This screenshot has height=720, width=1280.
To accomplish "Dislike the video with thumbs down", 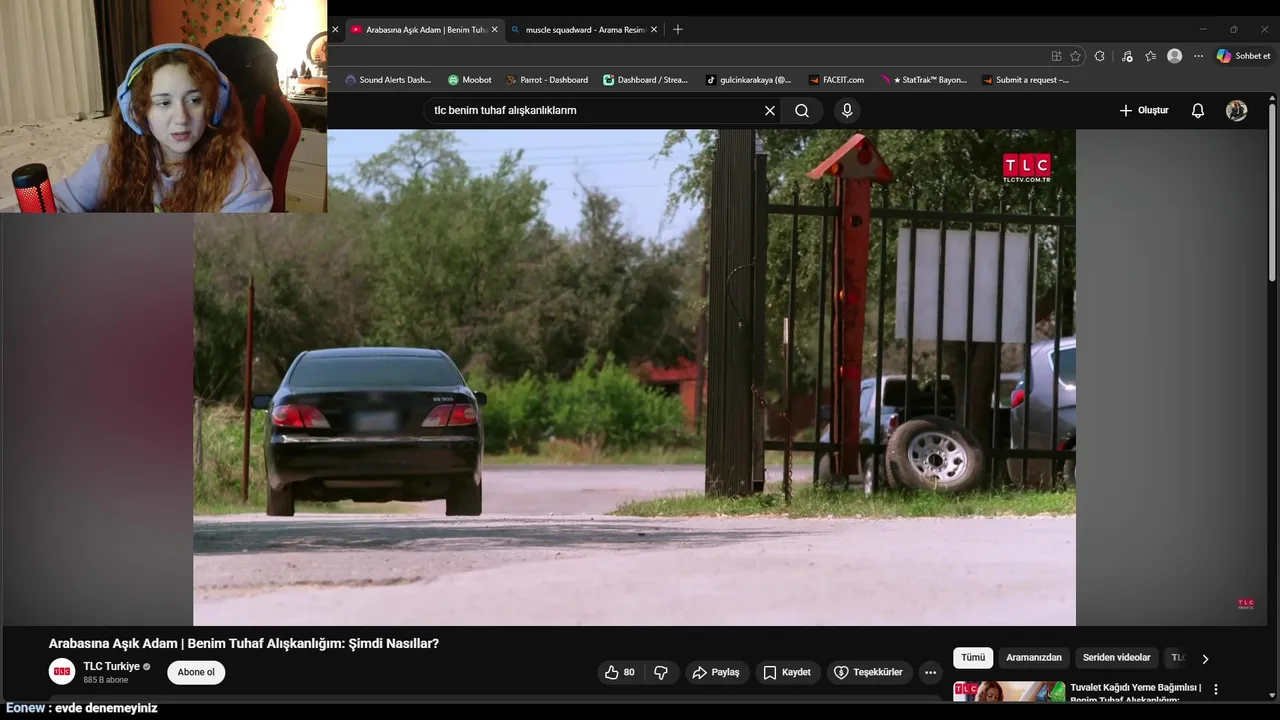I will 661,672.
